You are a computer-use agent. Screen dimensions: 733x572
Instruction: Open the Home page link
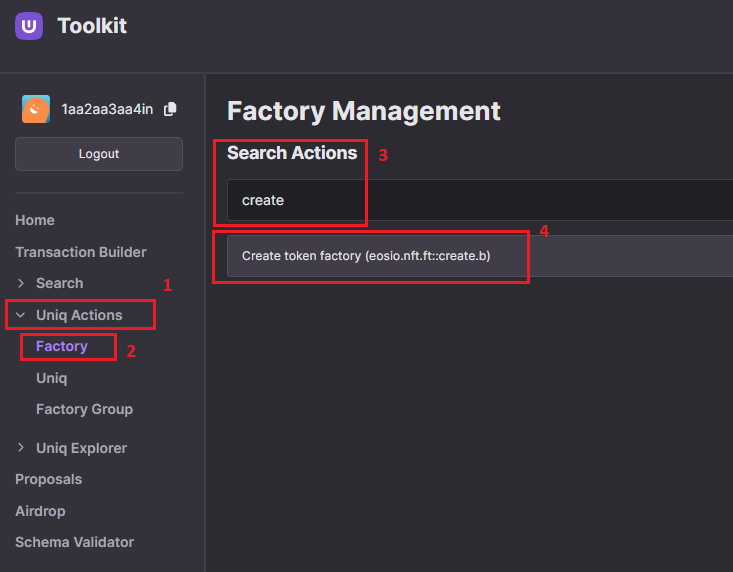[x=35, y=220]
